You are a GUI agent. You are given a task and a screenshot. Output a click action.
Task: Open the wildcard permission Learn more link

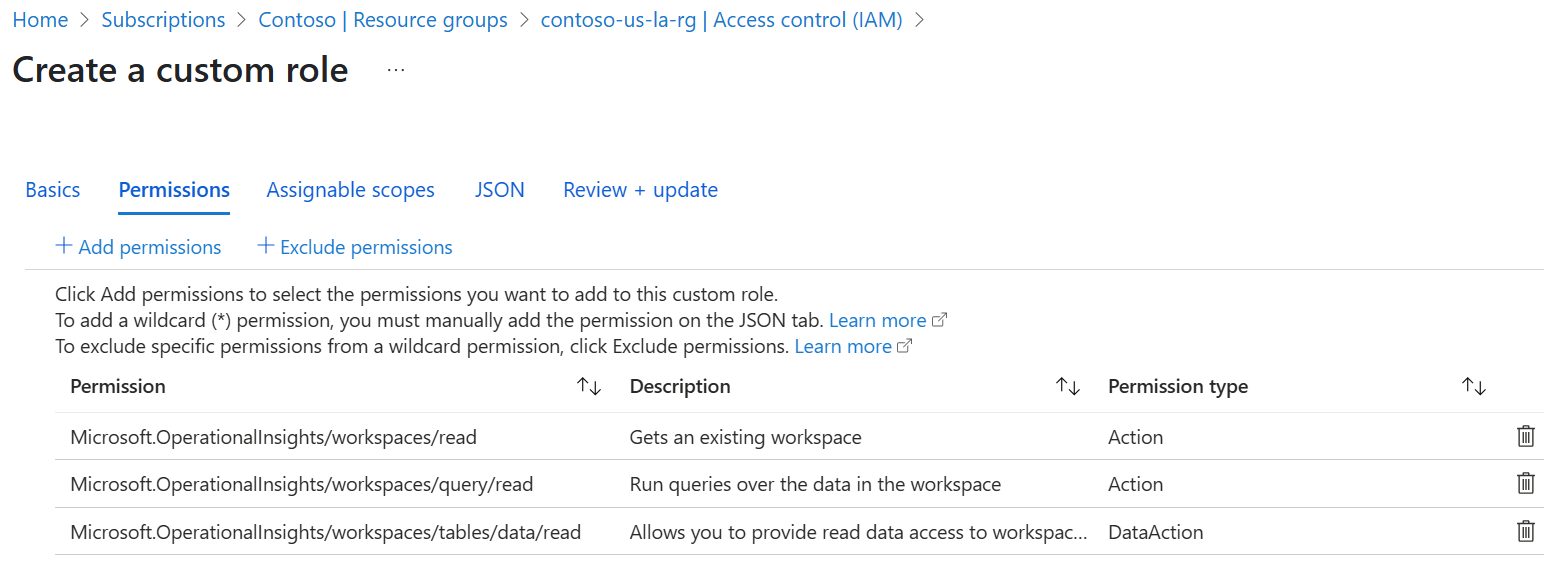[878, 321]
